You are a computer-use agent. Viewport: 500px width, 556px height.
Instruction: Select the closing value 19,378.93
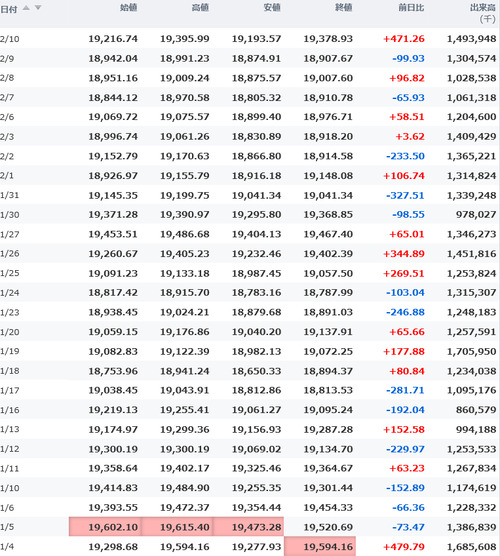point(328,39)
